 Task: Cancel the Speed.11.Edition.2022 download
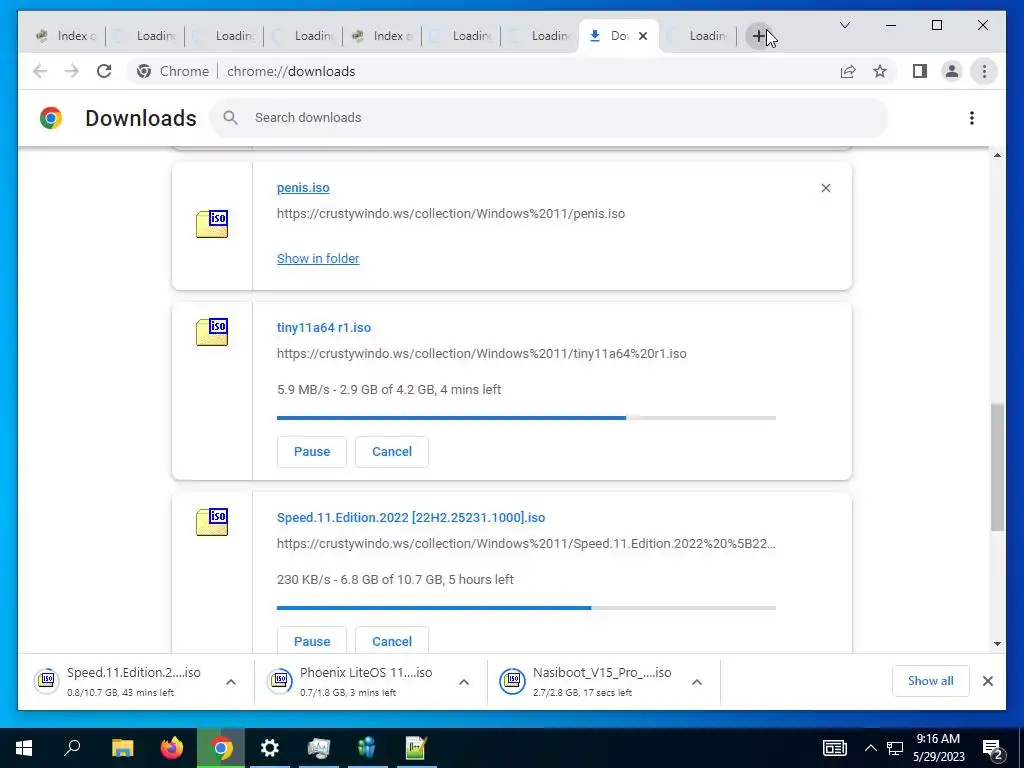[x=392, y=641]
